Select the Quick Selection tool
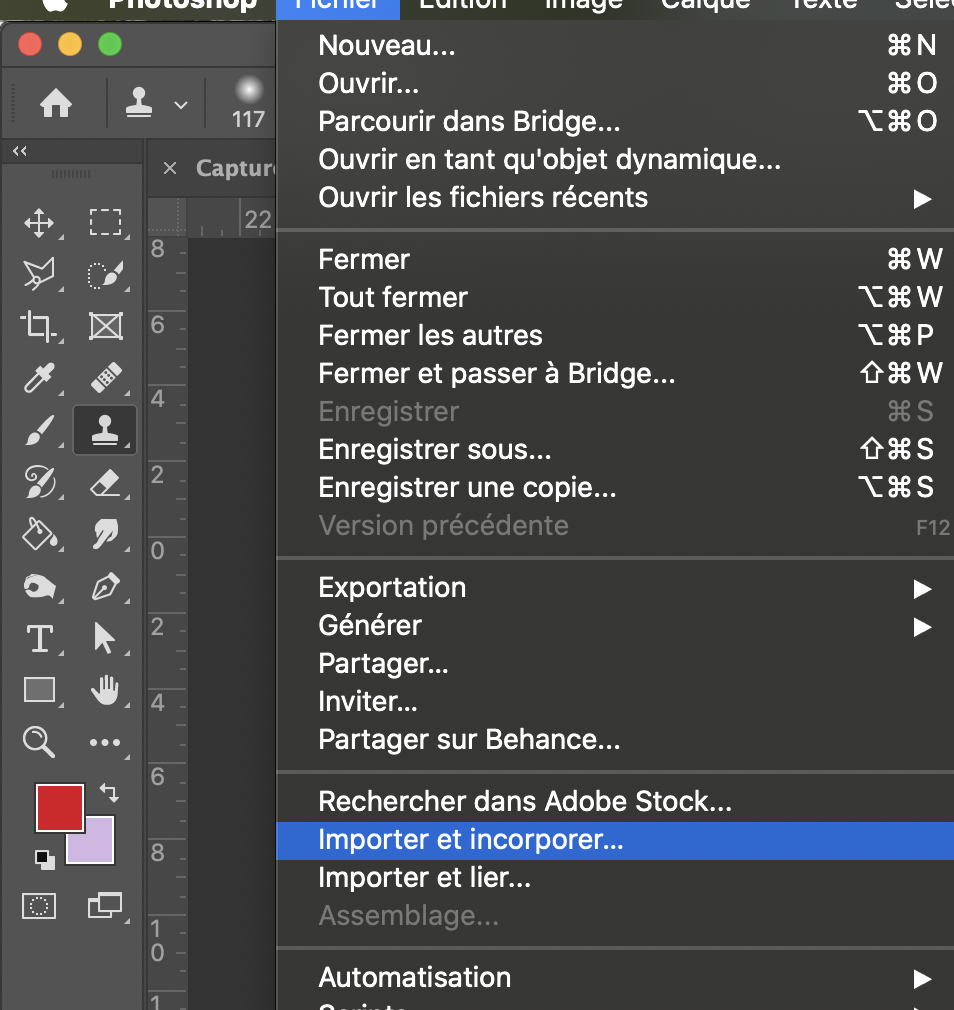 [x=105, y=274]
